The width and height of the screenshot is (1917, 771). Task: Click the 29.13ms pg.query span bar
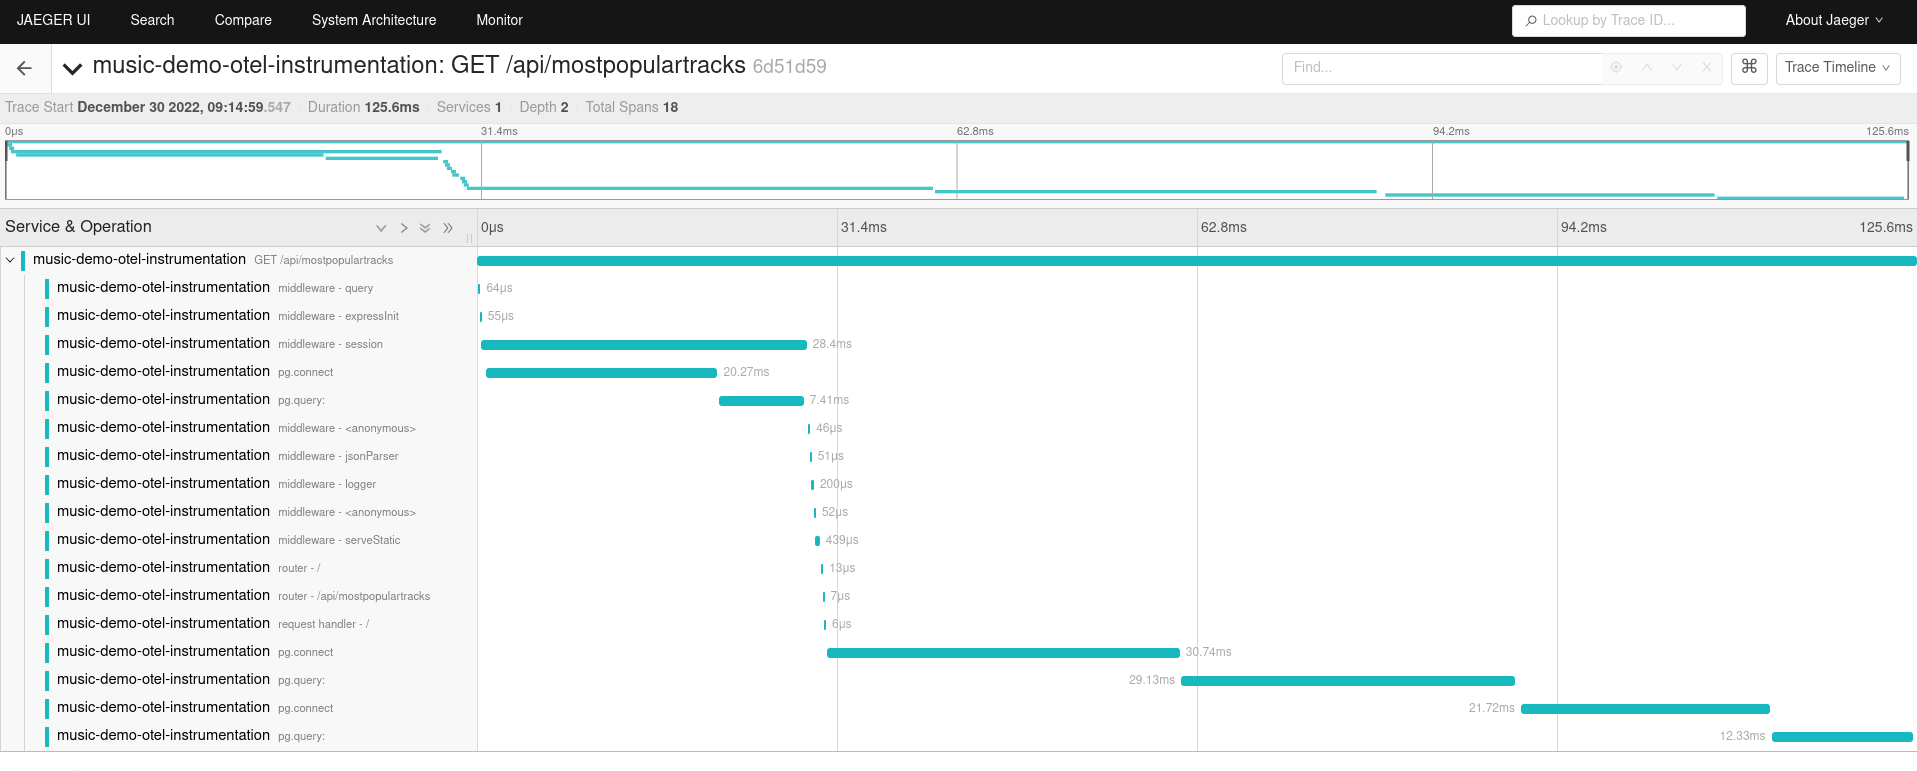1348,681
